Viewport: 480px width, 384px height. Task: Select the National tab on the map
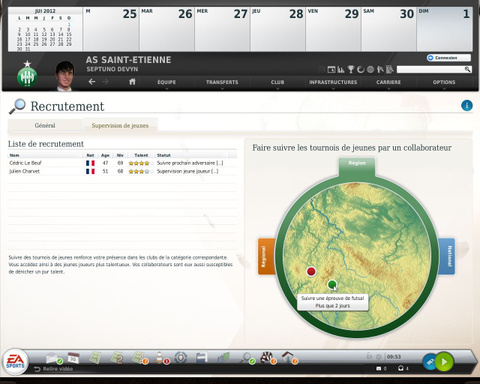tap(447, 256)
